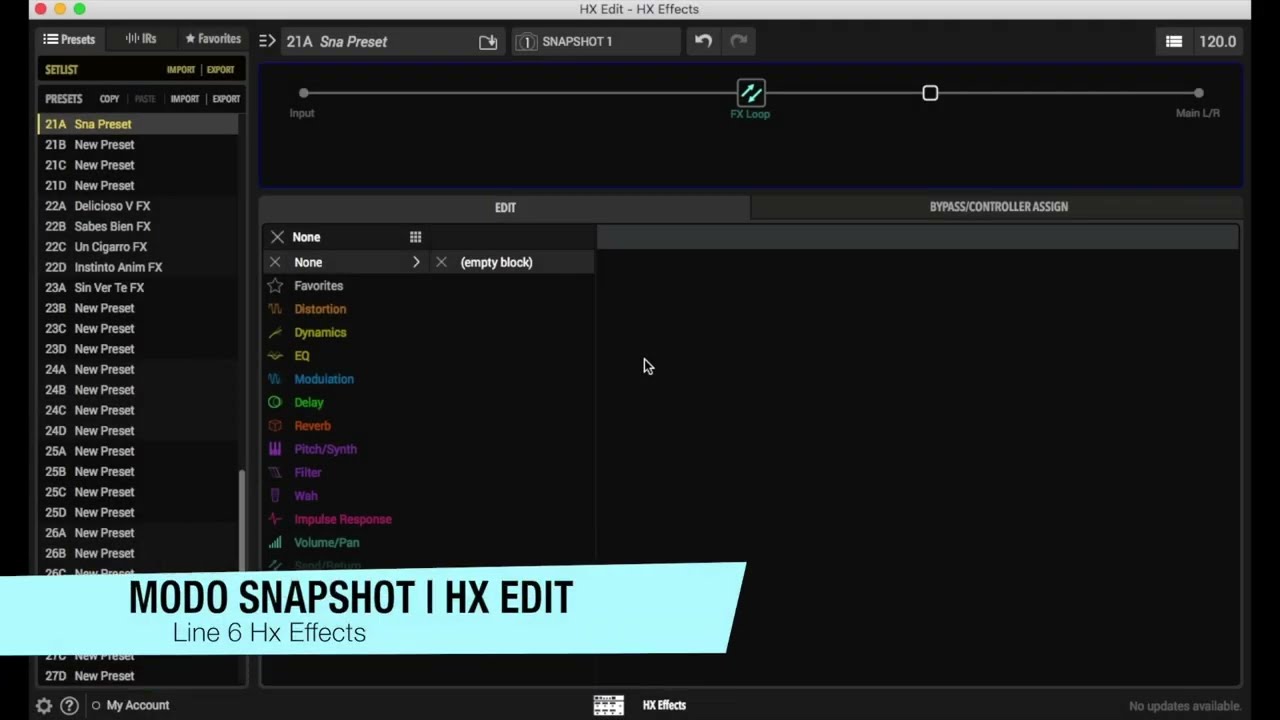Click the presets IMPORT button

pyautogui.click(x=185, y=99)
